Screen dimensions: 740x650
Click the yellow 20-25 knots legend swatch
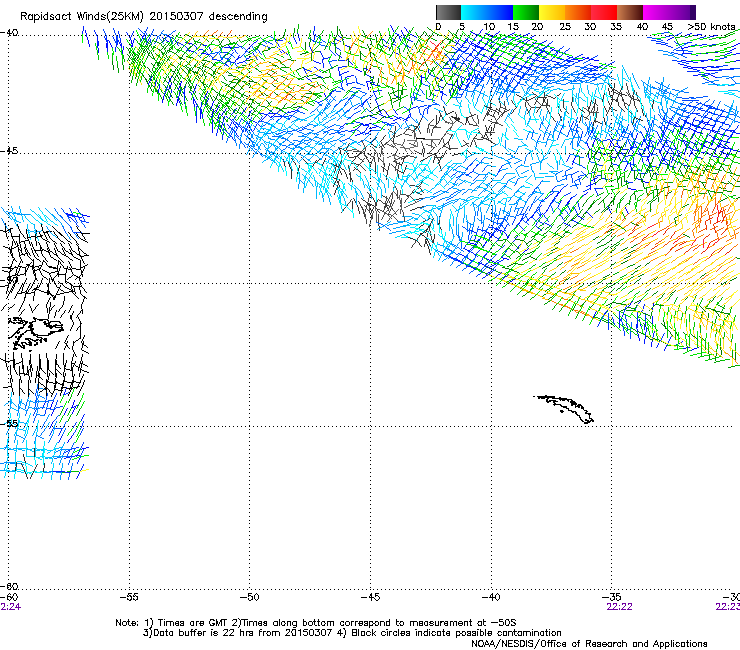point(552,12)
